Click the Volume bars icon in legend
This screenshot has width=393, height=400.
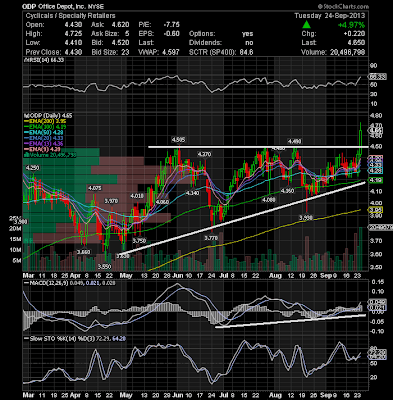(x=24, y=155)
